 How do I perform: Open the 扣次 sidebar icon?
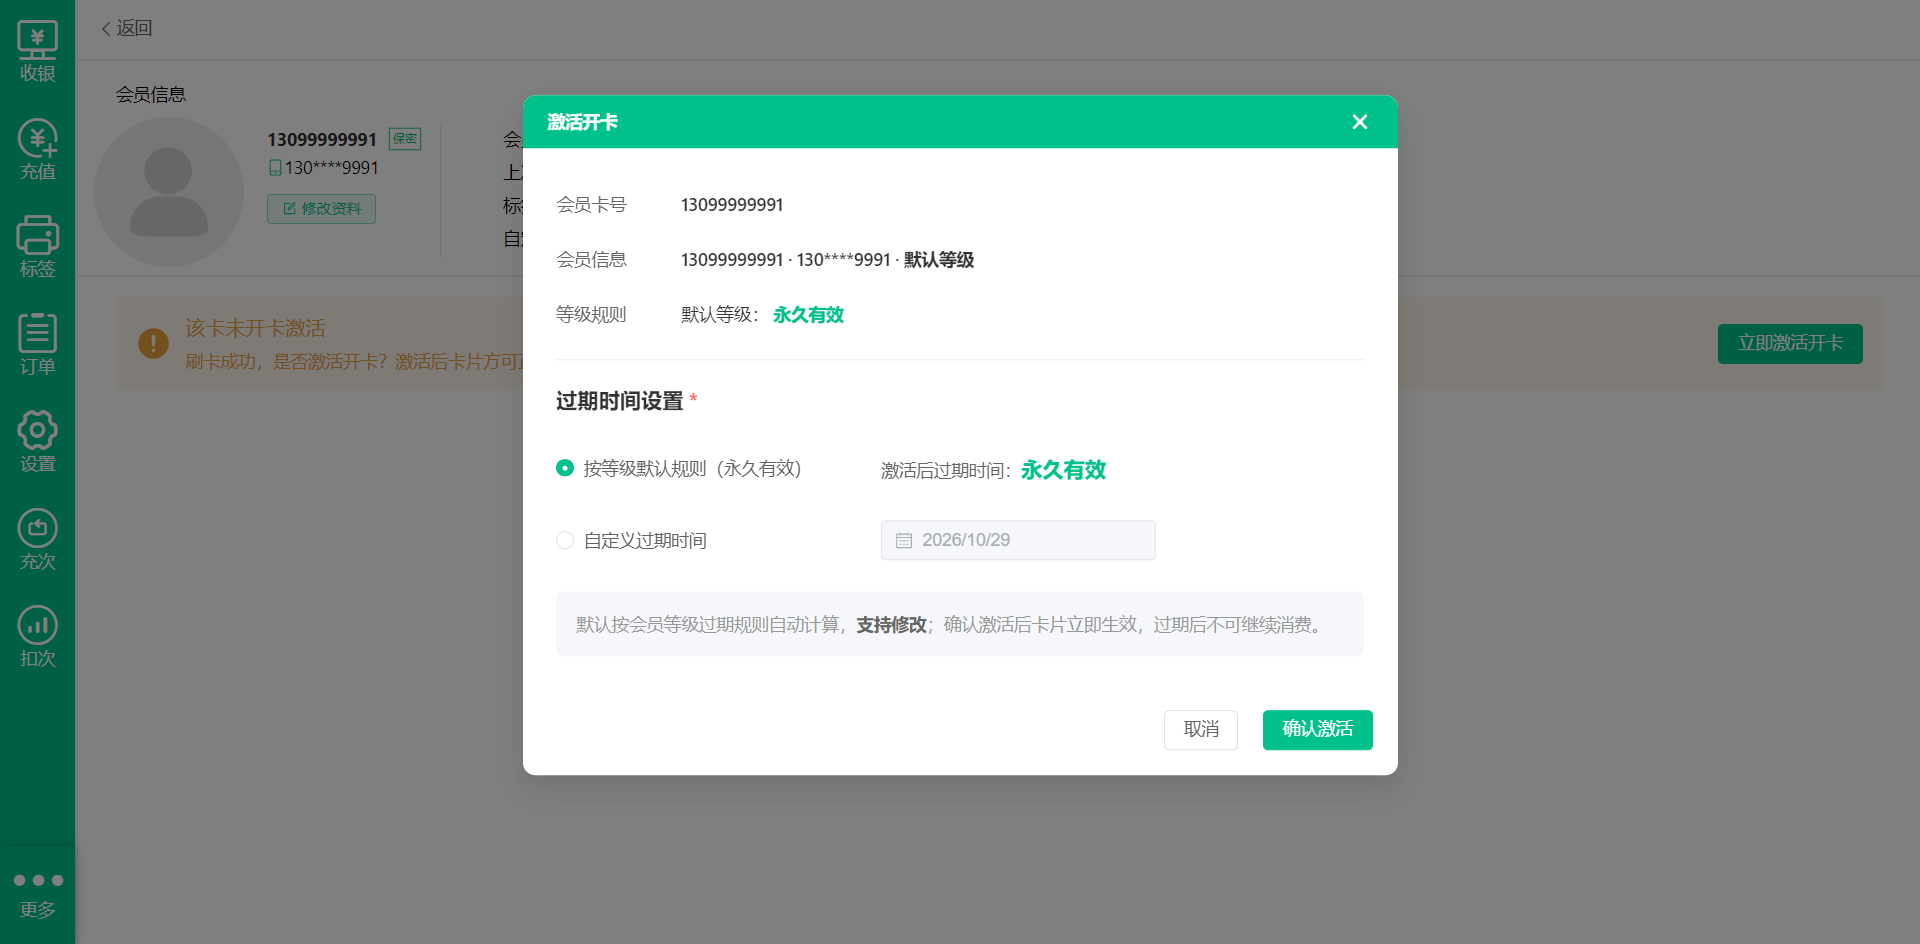click(x=37, y=636)
